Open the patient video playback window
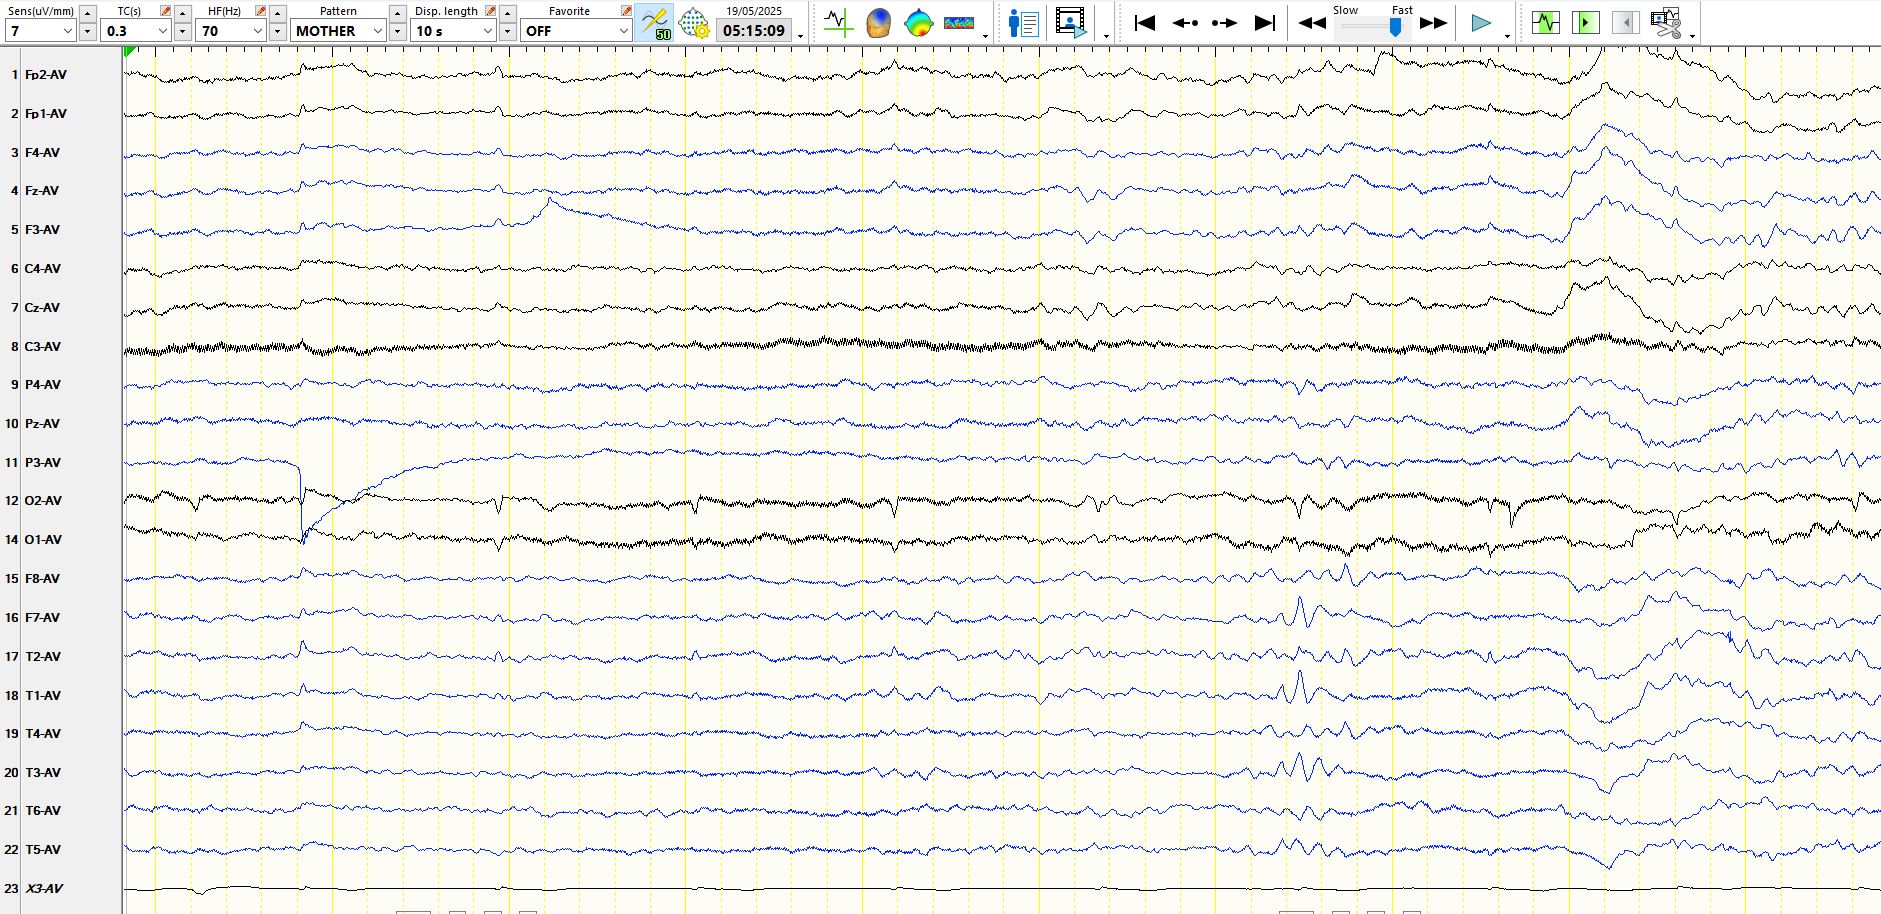This screenshot has height=914, width=1881. [x=1071, y=22]
